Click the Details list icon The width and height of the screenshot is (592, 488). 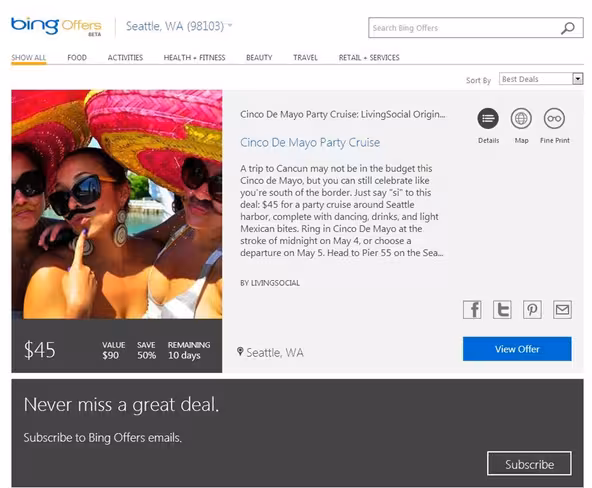[x=488, y=119]
